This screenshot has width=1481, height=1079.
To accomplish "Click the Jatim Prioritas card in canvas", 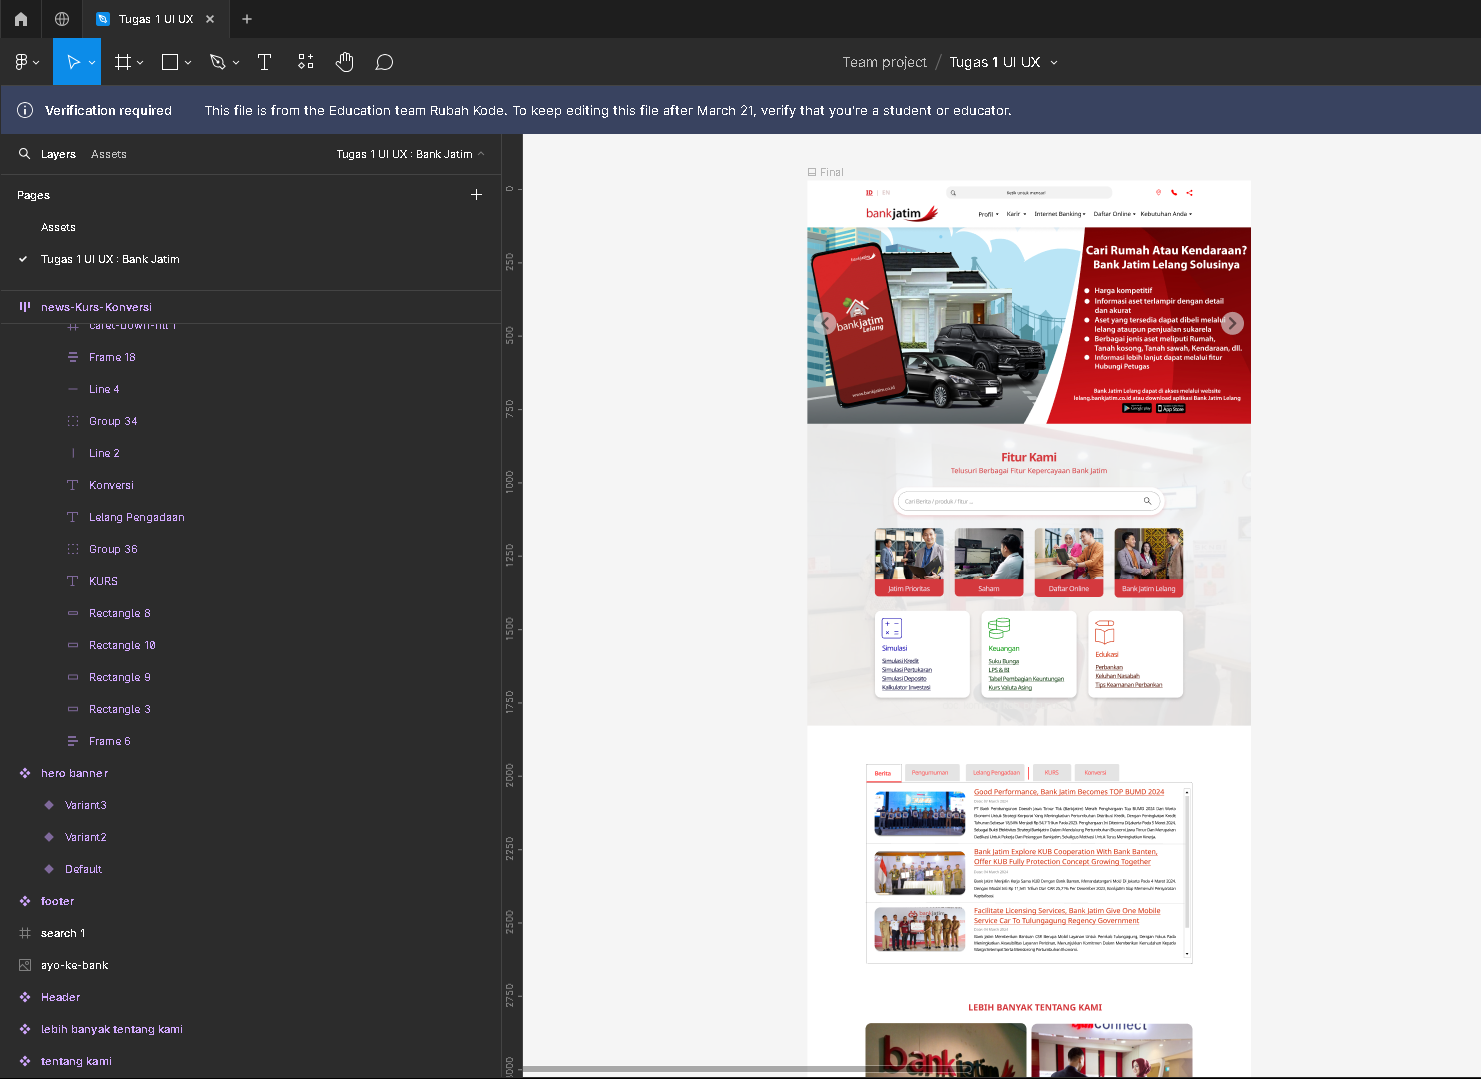I will tap(909, 563).
